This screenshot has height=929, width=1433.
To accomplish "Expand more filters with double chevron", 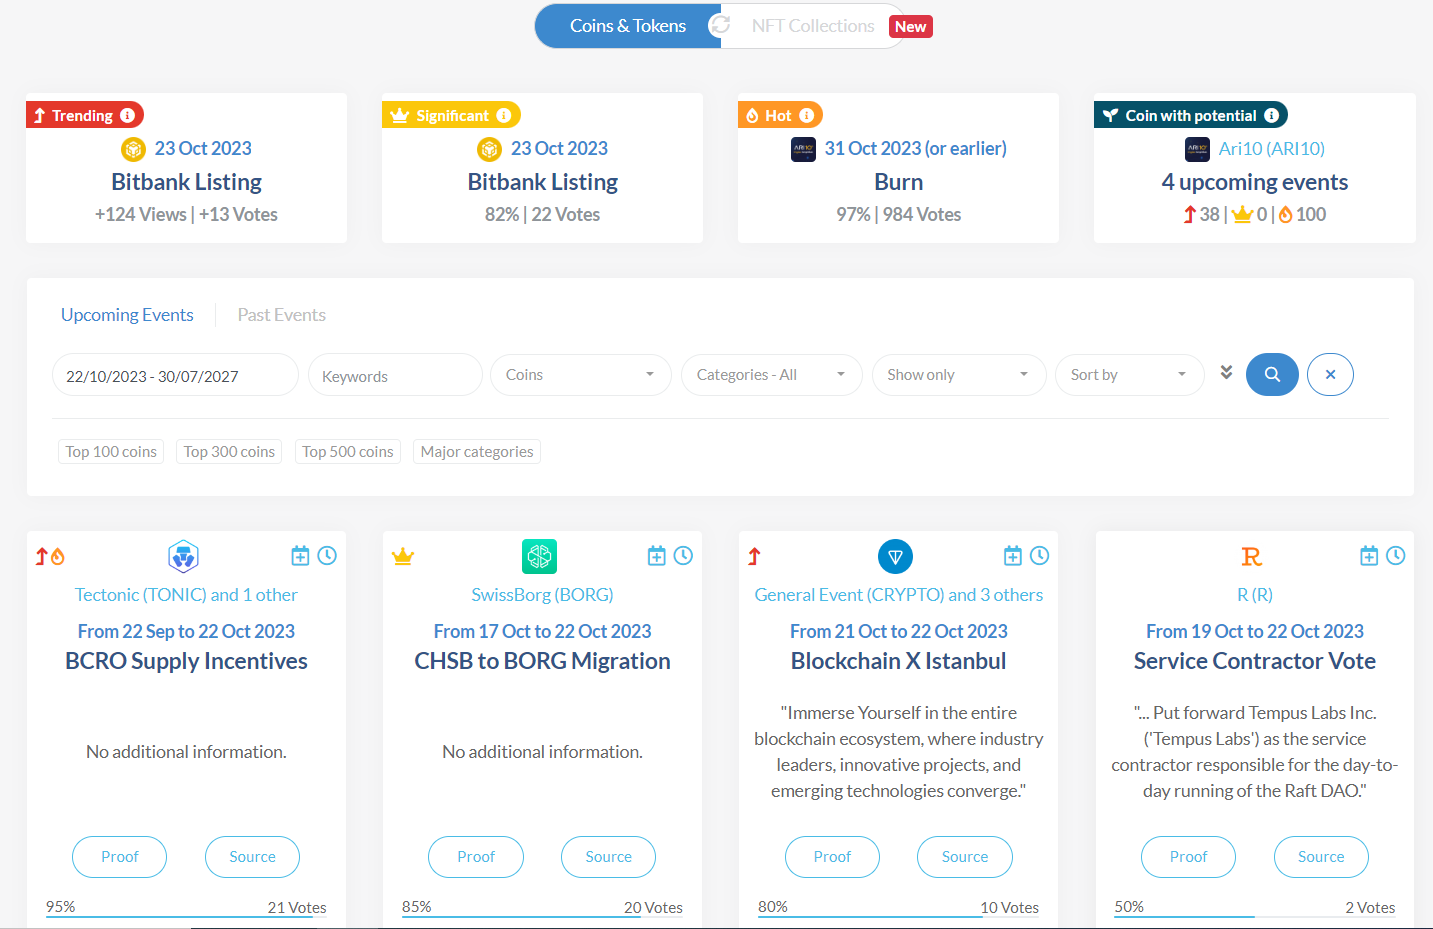I will pyautogui.click(x=1226, y=373).
